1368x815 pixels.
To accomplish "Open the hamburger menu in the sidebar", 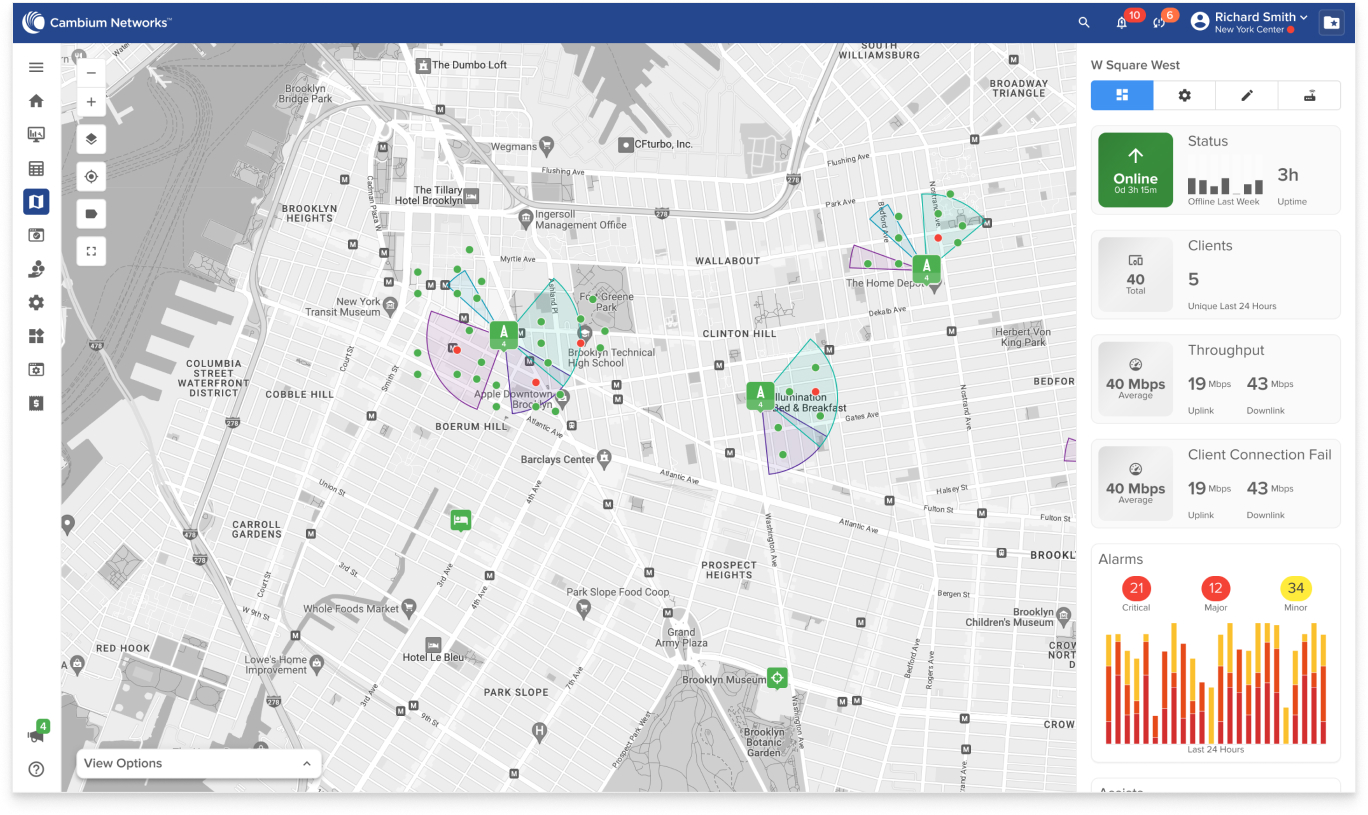I will tap(36, 67).
